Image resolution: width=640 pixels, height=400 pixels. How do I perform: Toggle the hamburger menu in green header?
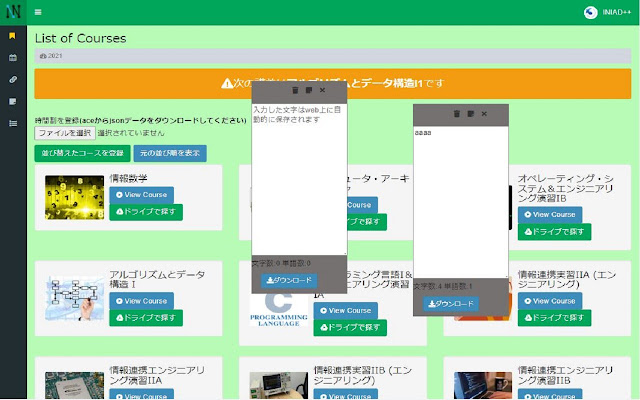coord(38,12)
